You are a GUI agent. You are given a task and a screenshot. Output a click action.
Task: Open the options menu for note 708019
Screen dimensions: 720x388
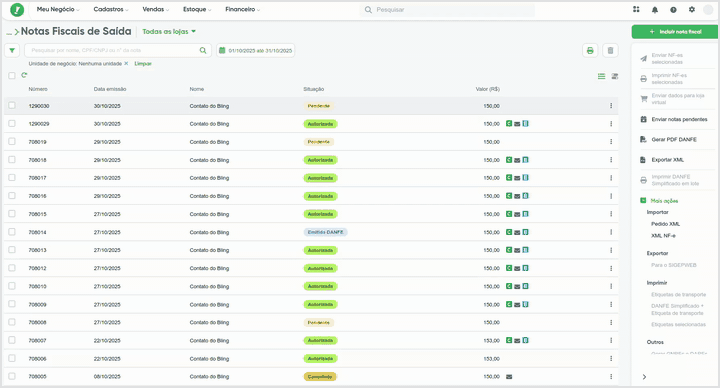click(611, 142)
